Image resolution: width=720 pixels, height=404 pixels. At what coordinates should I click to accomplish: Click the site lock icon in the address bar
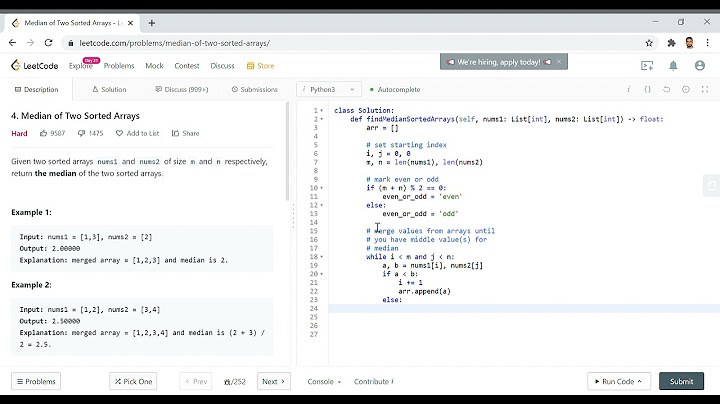[x=70, y=43]
